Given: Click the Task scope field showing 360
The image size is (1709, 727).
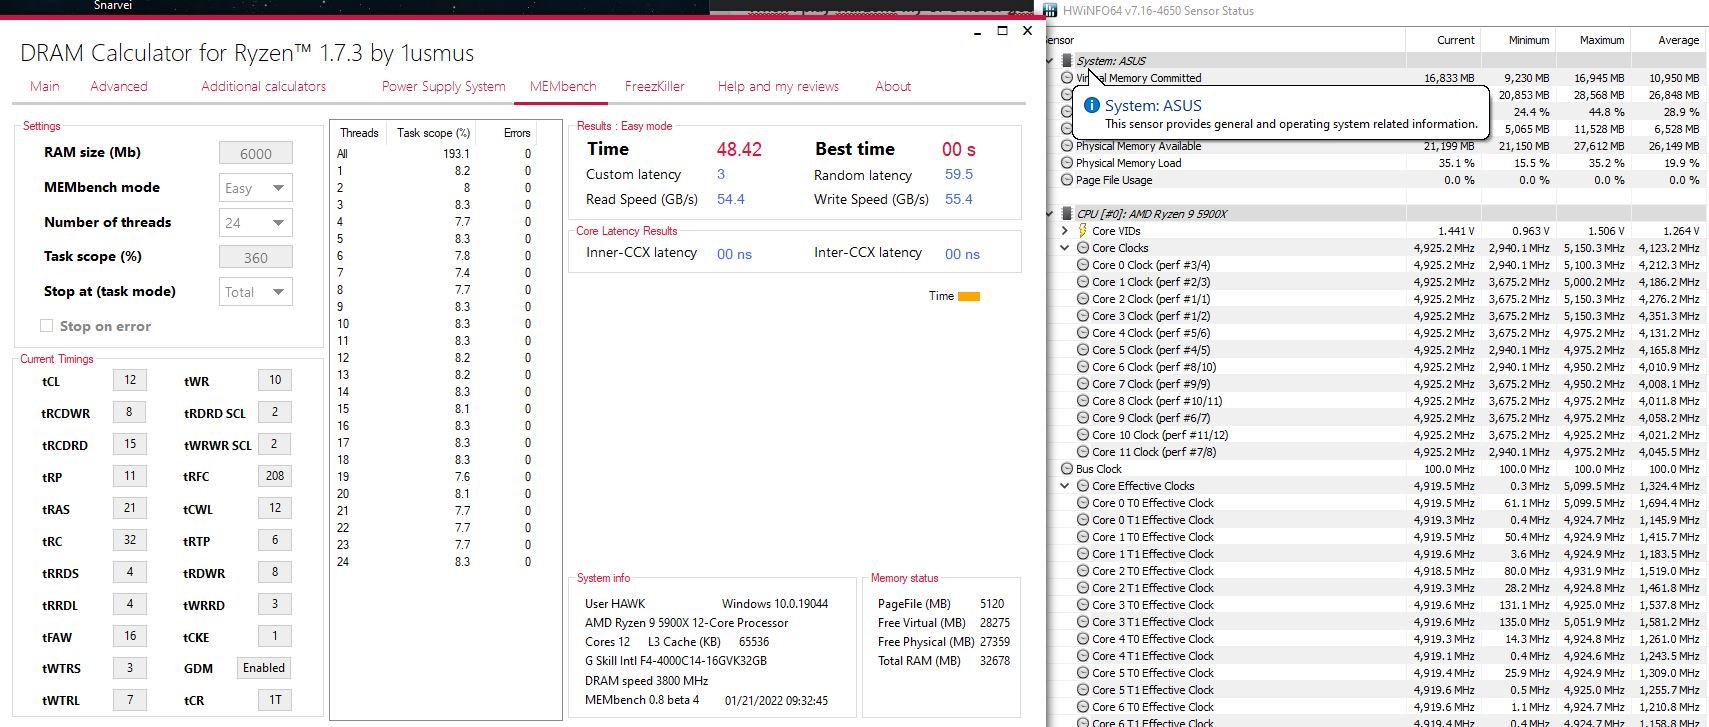Looking at the screenshot, I should click(255, 257).
